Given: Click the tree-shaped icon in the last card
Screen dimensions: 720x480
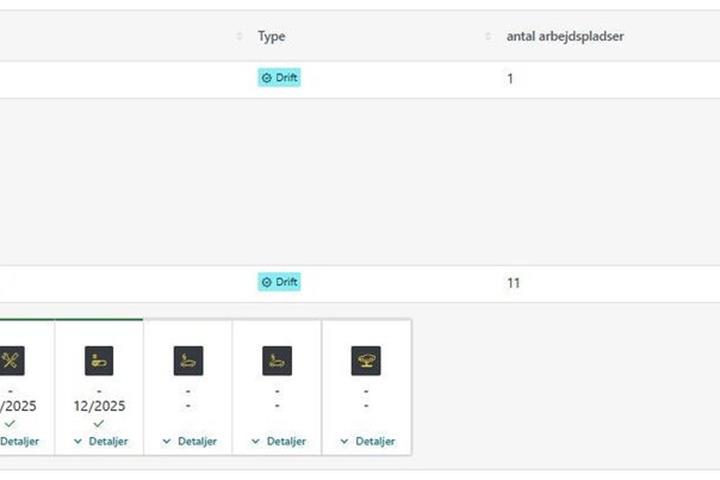Looking at the screenshot, I should [366, 361].
